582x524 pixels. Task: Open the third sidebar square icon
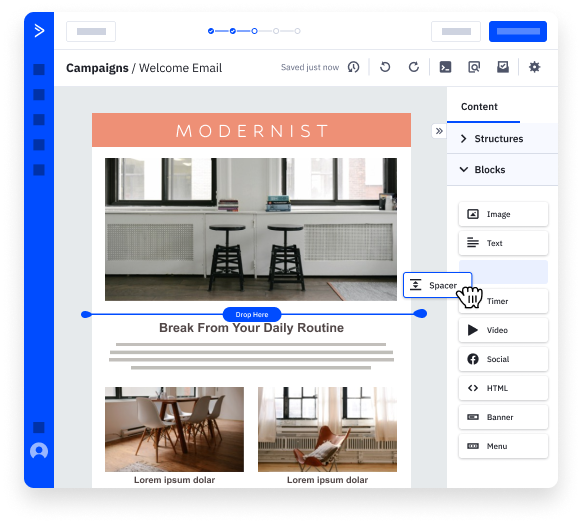tap(39, 119)
